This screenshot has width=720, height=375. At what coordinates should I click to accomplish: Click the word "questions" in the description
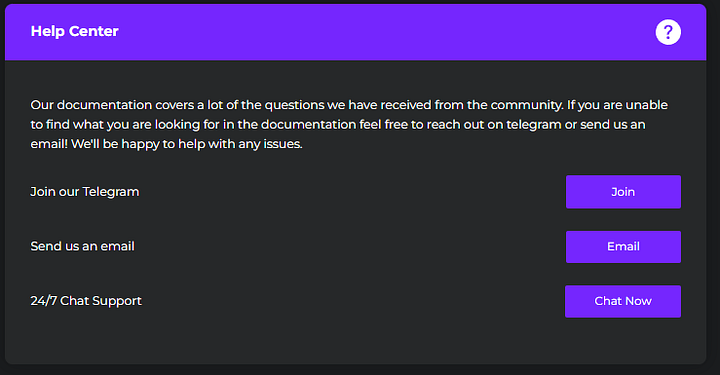coord(294,105)
